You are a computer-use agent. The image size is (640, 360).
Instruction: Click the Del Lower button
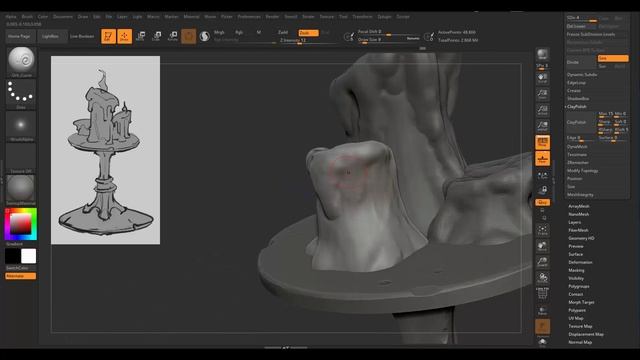[x=581, y=27]
